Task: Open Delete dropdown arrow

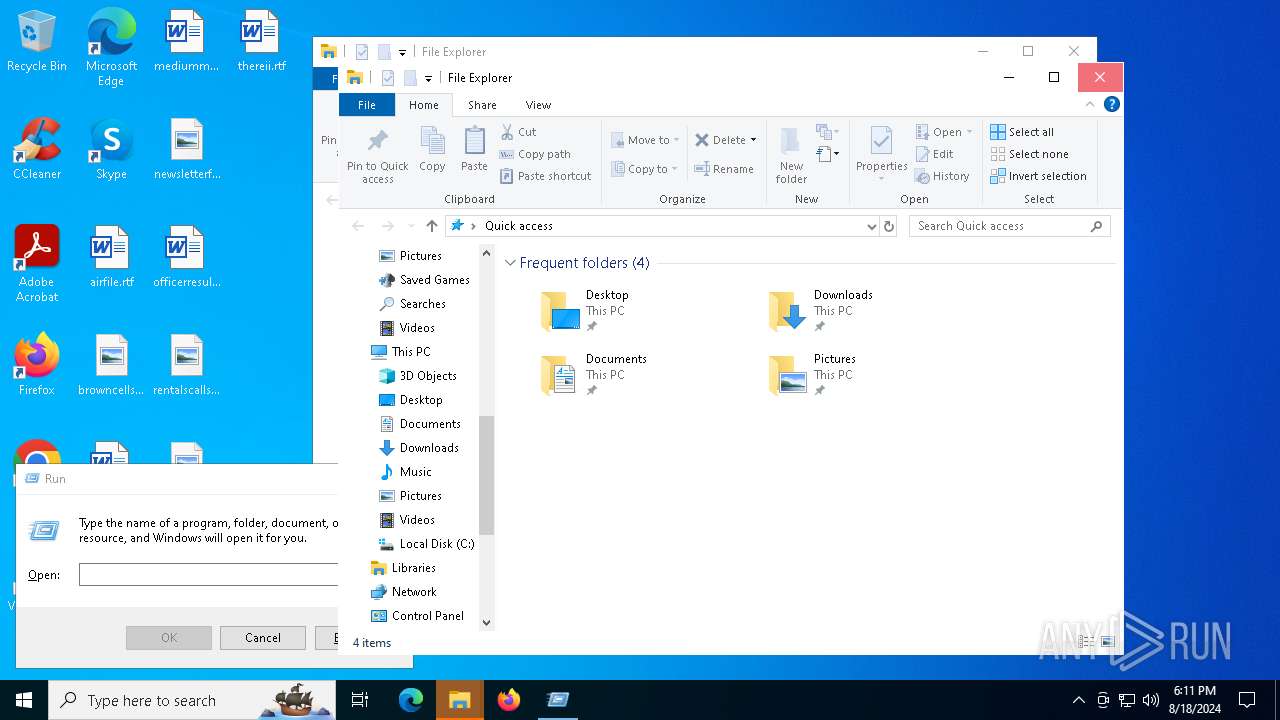Action: coord(753,140)
